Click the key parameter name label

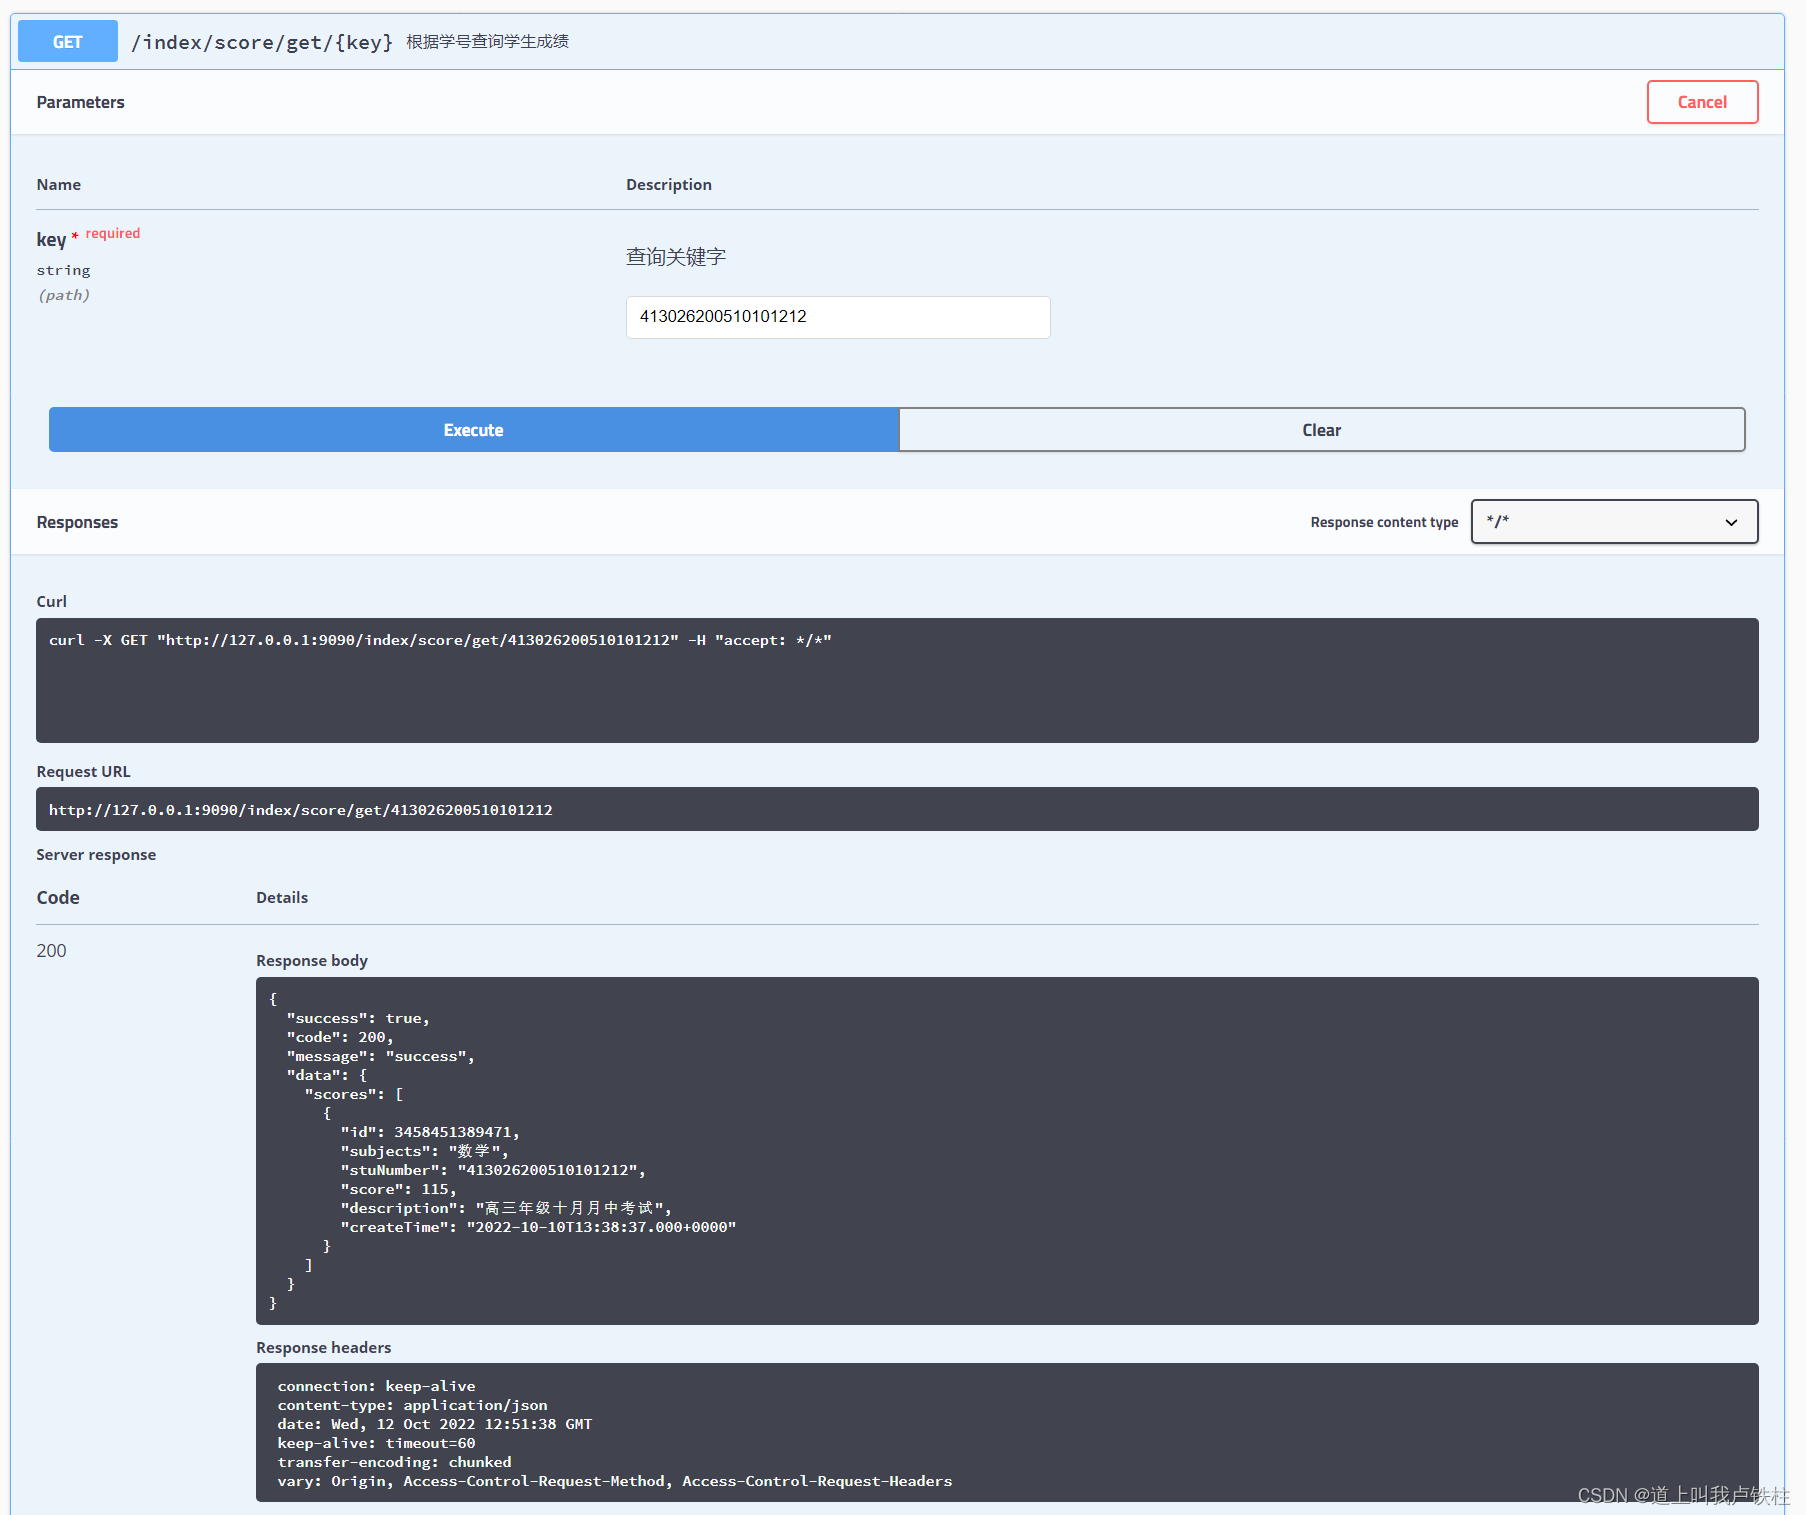point(51,239)
